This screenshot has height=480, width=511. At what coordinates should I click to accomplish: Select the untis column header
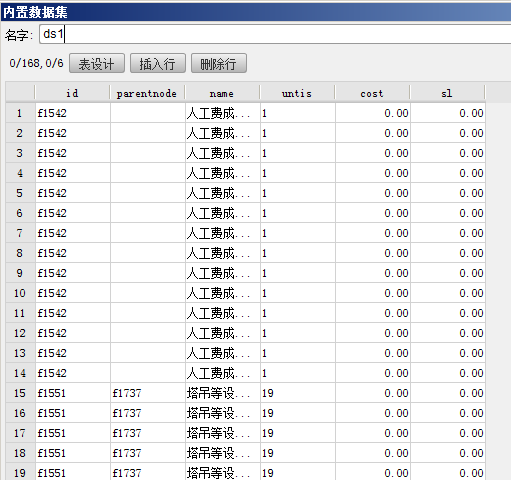click(x=297, y=93)
